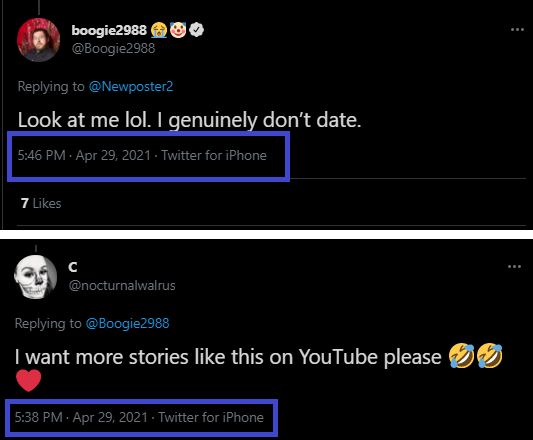Open the display name "boogie2988"
Image resolution: width=533 pixels, height=440 pixels.
coord(109,30)
